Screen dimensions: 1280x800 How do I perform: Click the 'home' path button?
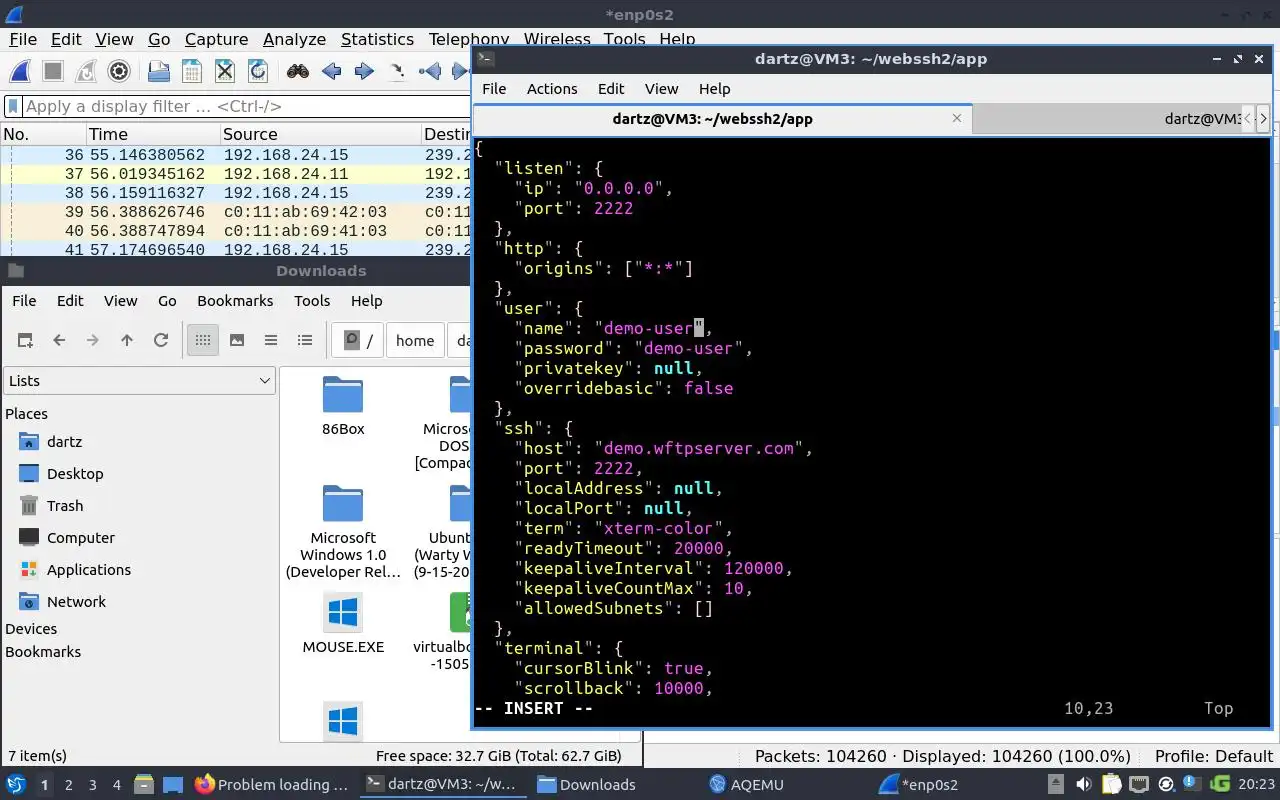coord(415,340)
